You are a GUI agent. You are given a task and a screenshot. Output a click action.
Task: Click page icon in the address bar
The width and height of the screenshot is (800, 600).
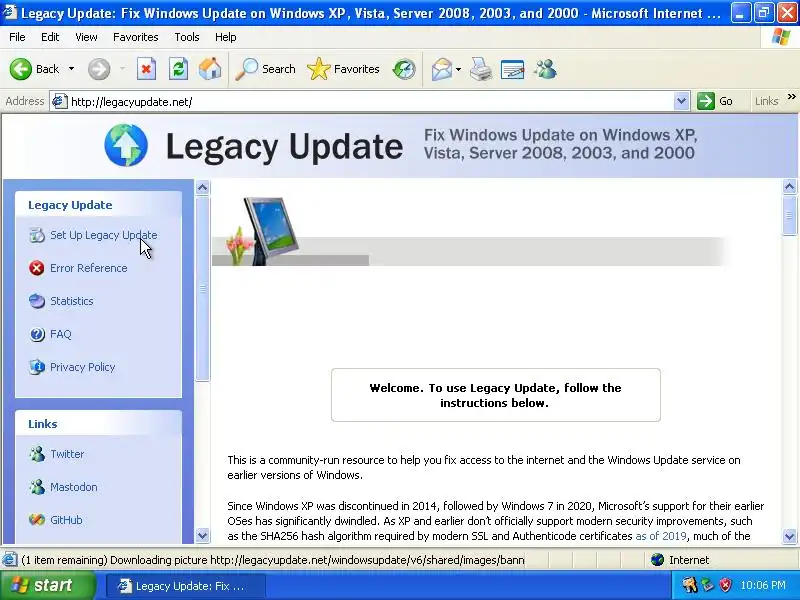click(60, 102)
